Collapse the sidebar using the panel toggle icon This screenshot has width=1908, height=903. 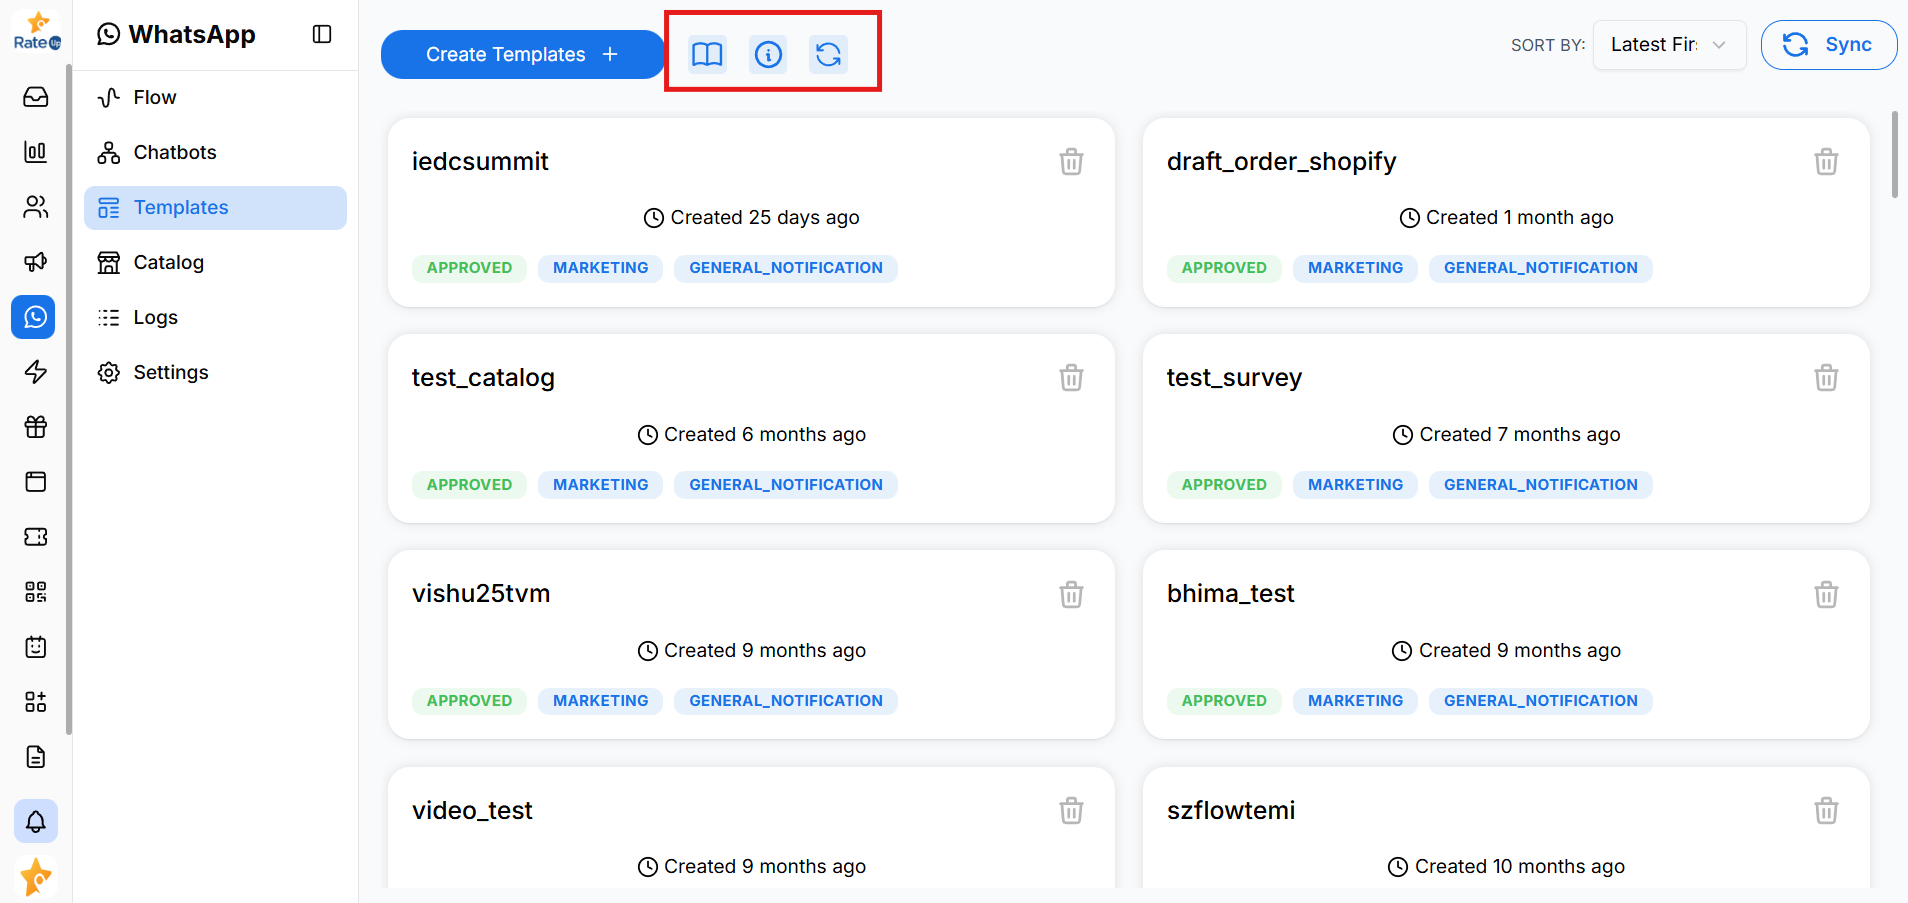tap(322, 33)
